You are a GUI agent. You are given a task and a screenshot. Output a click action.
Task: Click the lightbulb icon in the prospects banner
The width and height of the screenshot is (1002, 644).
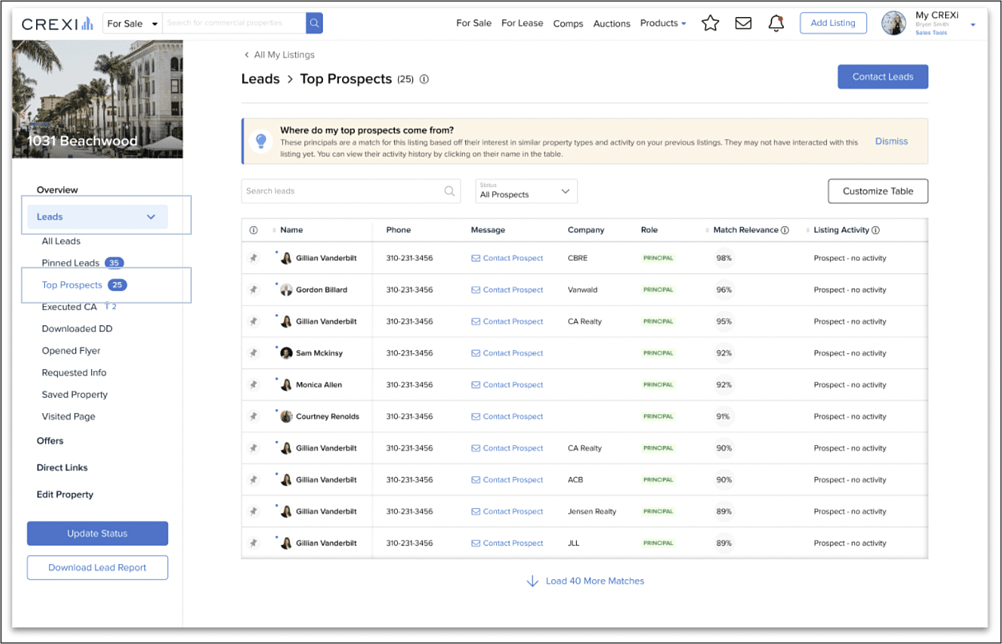pos(260,140)
